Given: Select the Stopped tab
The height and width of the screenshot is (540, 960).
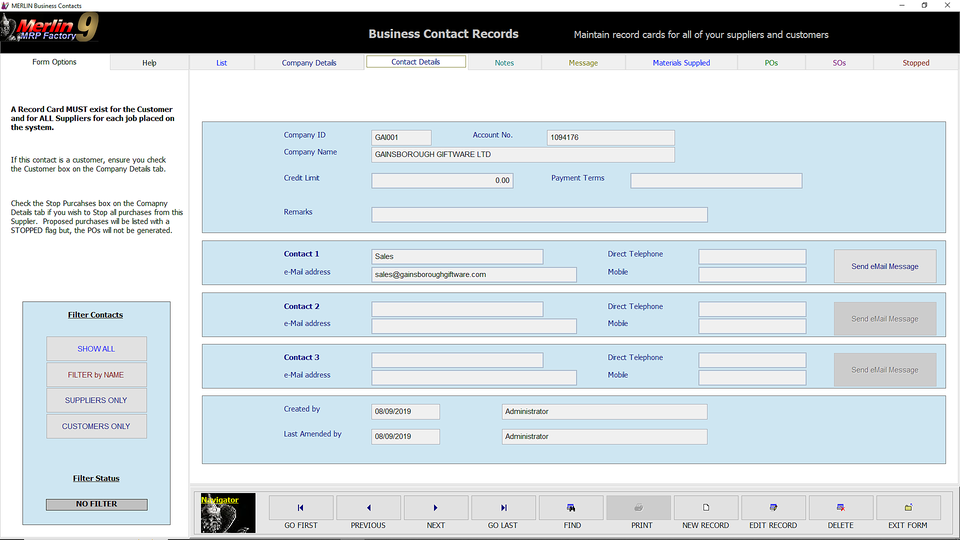Looking at the screenshot, I should click(915, 63).
